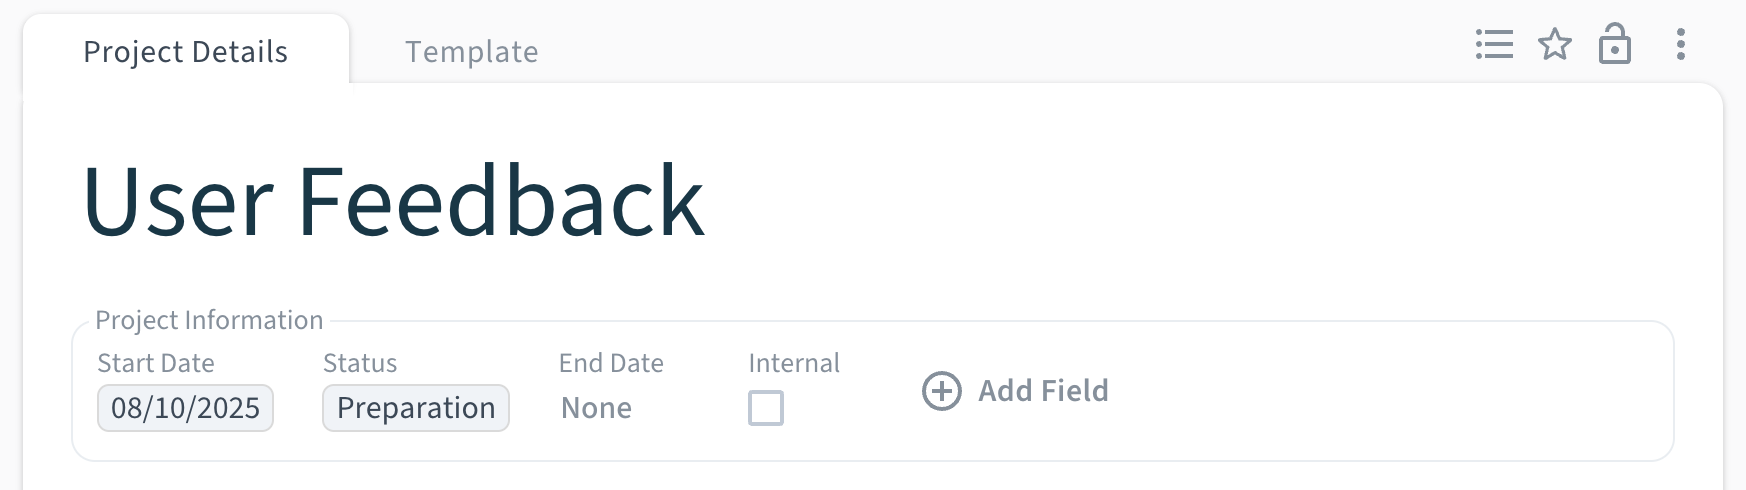This screenshot has width=1746, height=490.
Task: Open the three-dot more options menu
Action: [1680, 45]
